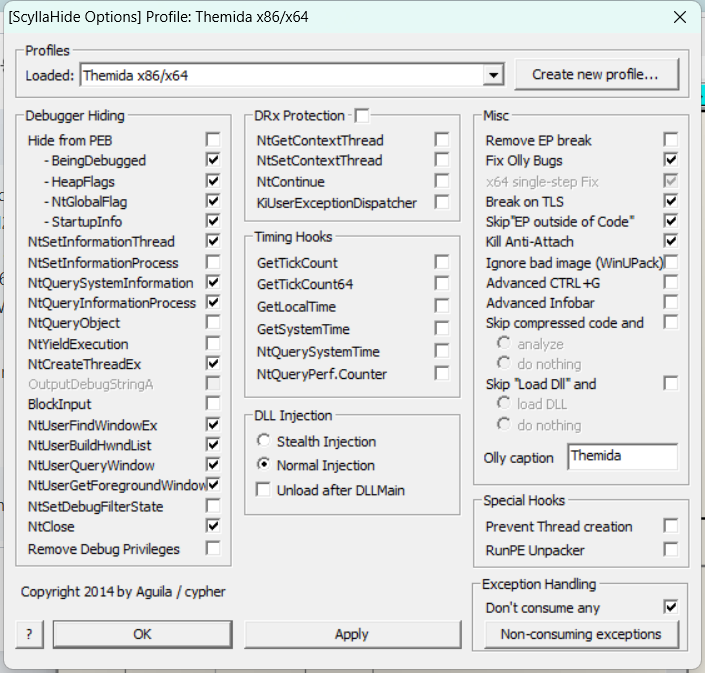Open help with the ? button
Screen dimensions: 705x673
coord(30,634)
